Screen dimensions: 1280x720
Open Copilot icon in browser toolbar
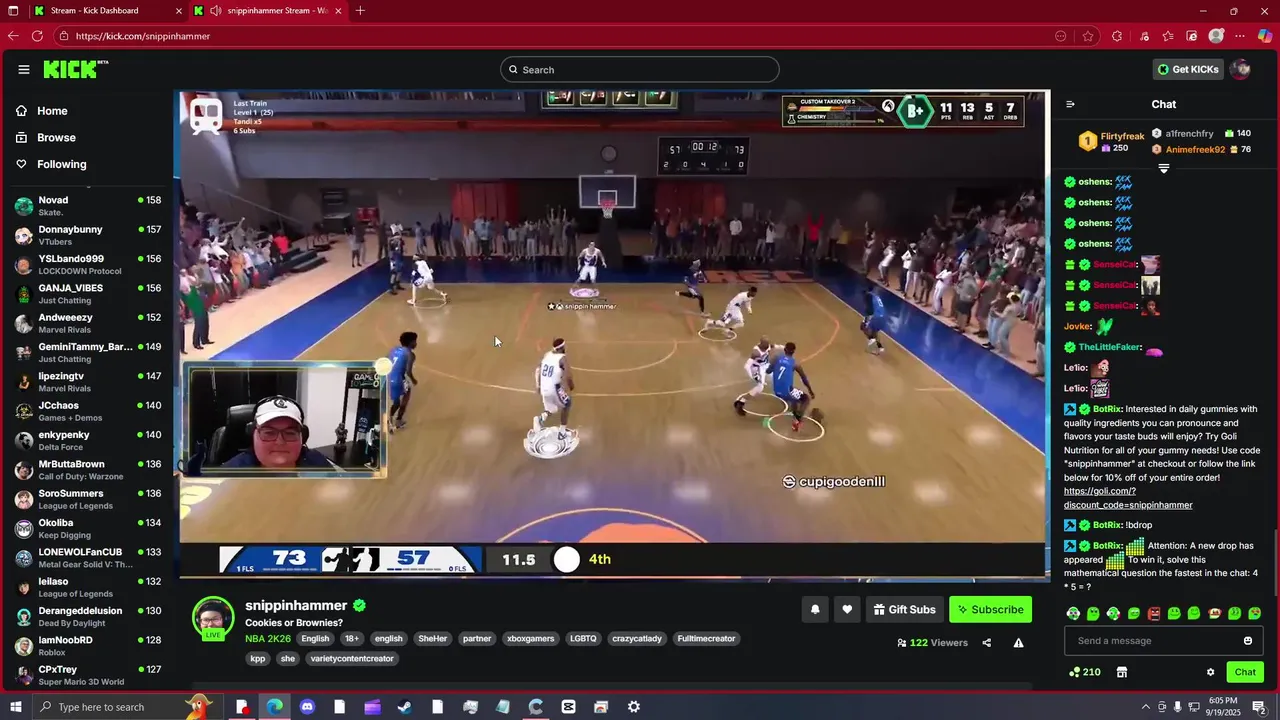1264,36
